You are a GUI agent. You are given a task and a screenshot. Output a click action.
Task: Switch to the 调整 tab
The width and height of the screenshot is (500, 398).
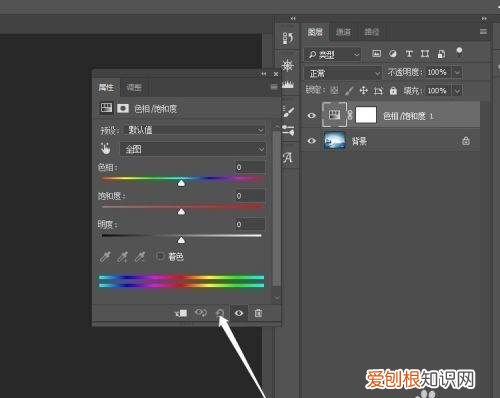tap(134, 88)
